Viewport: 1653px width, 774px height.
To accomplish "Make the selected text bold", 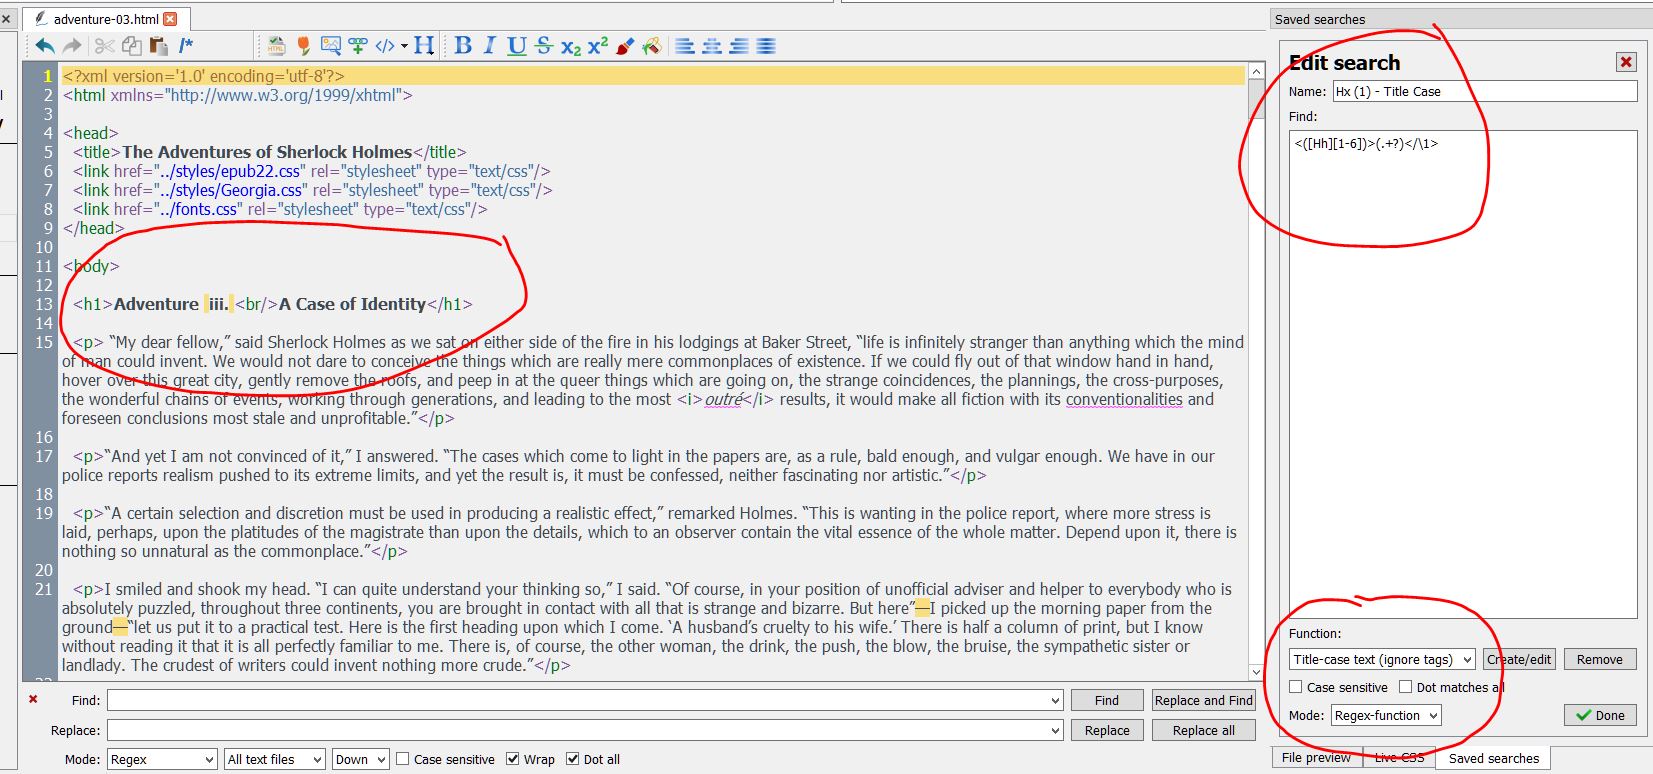I will point(463,45).
